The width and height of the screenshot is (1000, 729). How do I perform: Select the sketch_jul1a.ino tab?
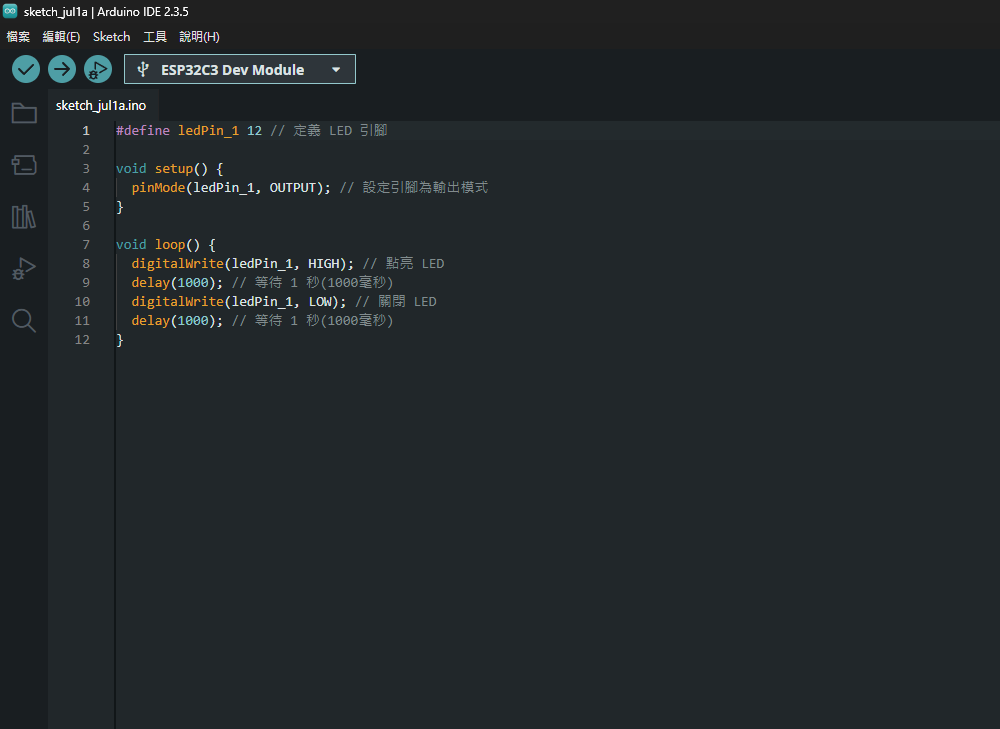[x=101, y=105]
